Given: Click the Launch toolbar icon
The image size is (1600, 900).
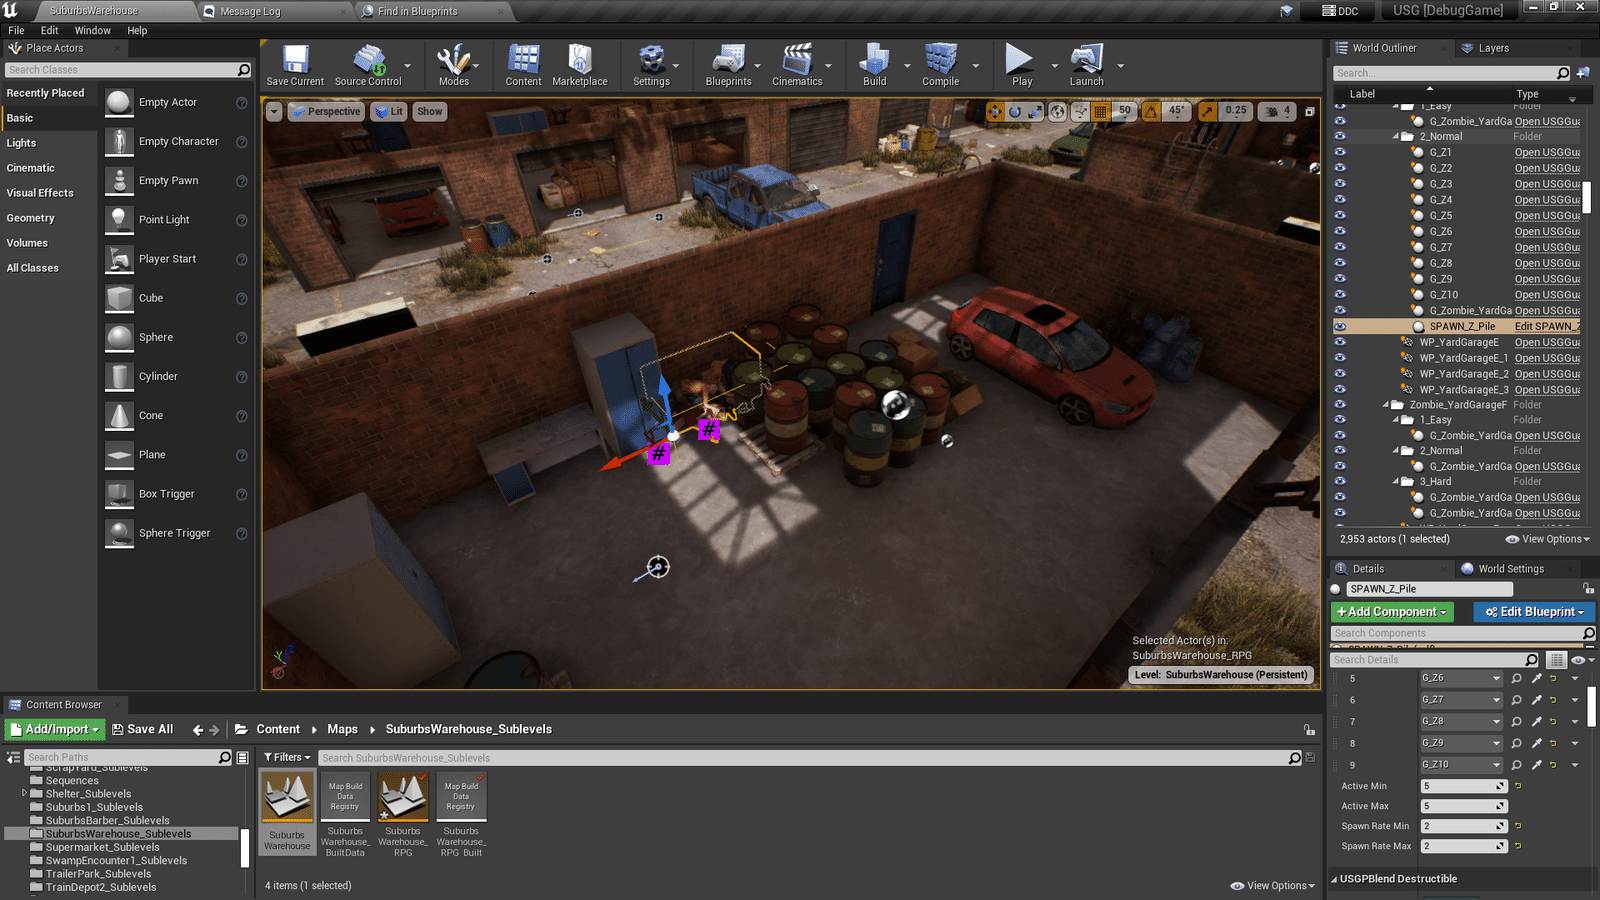Looking at the screenshot, I should click(x=1086, y=65).
